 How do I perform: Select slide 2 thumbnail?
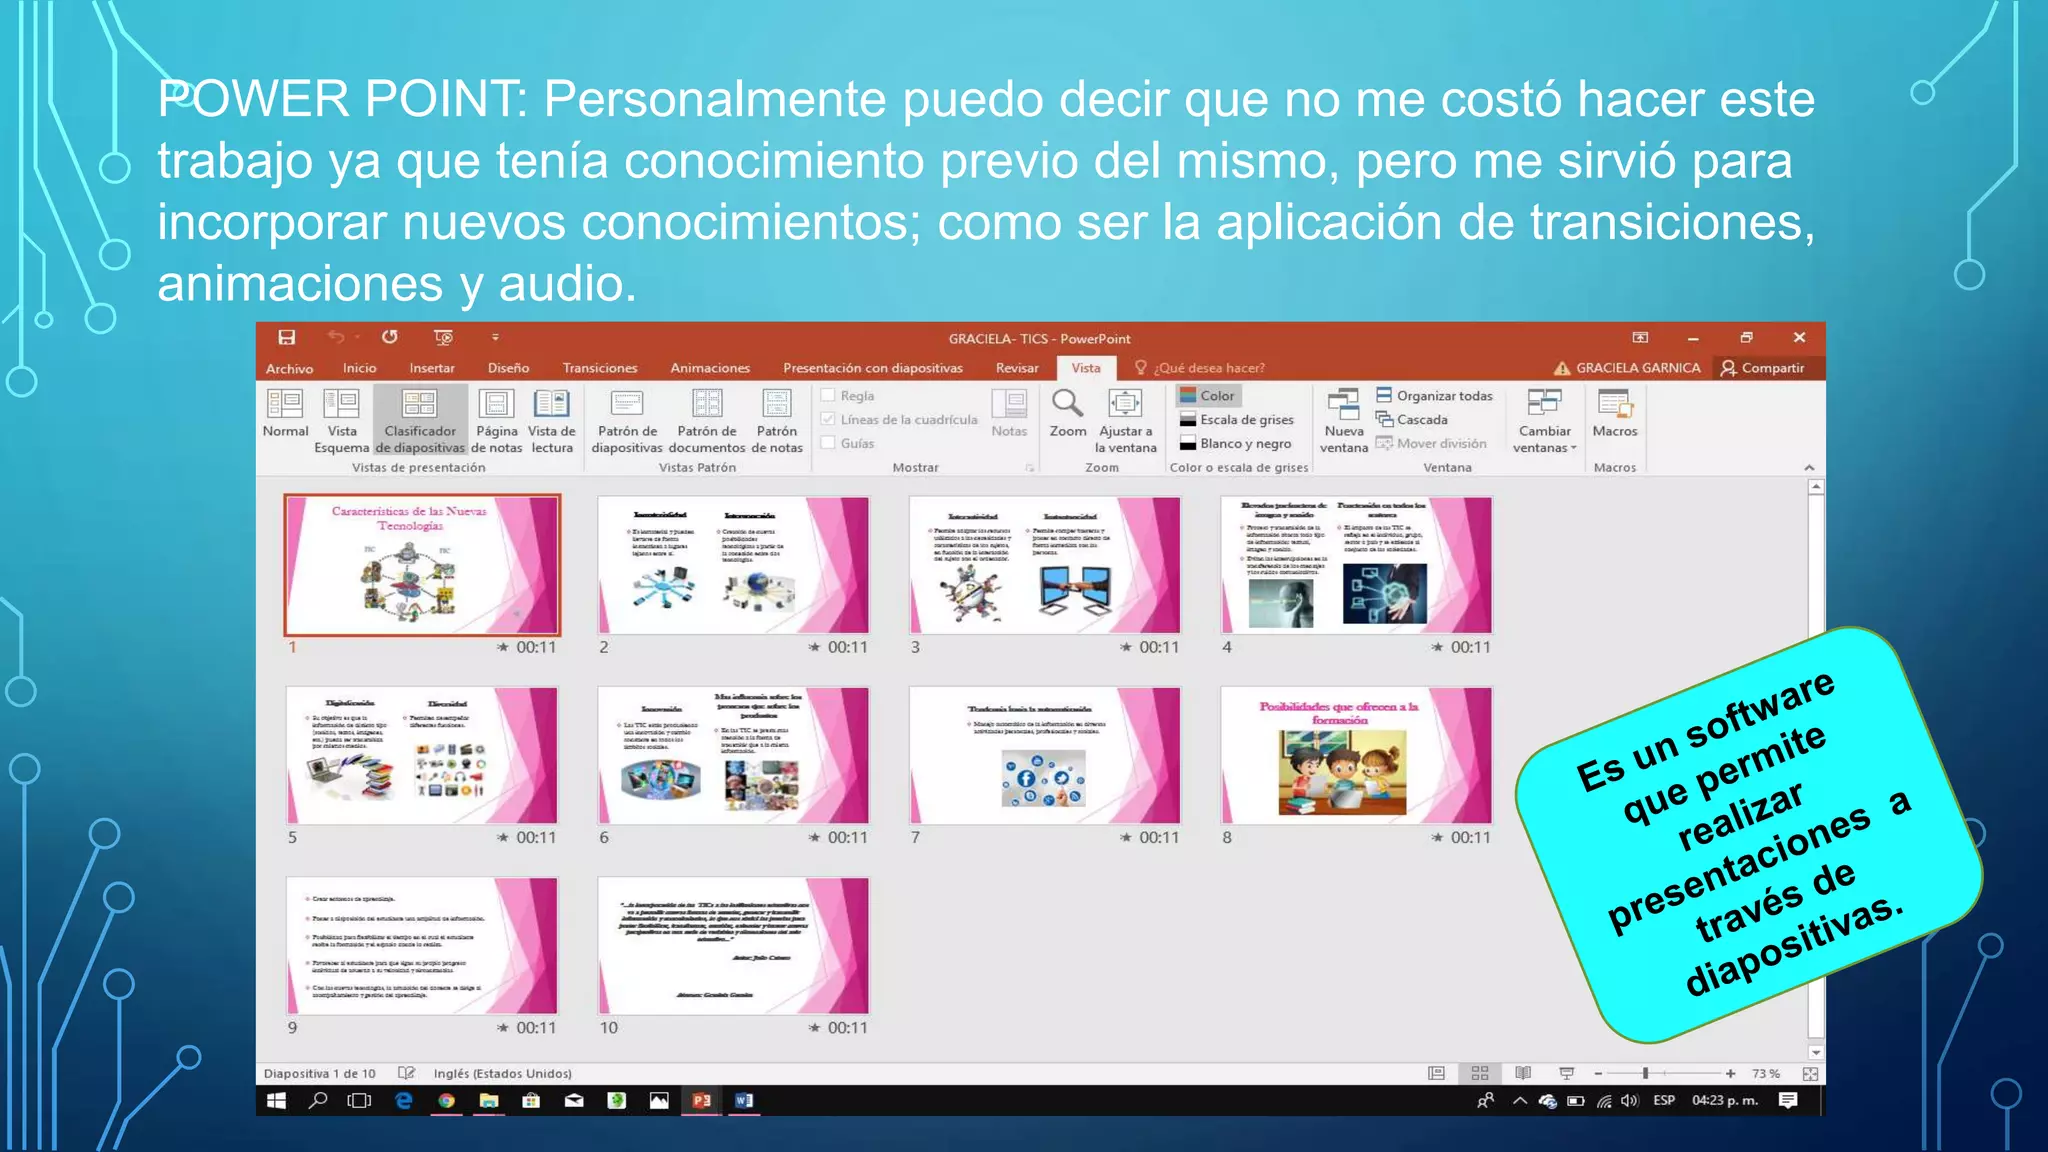(733, 565)
